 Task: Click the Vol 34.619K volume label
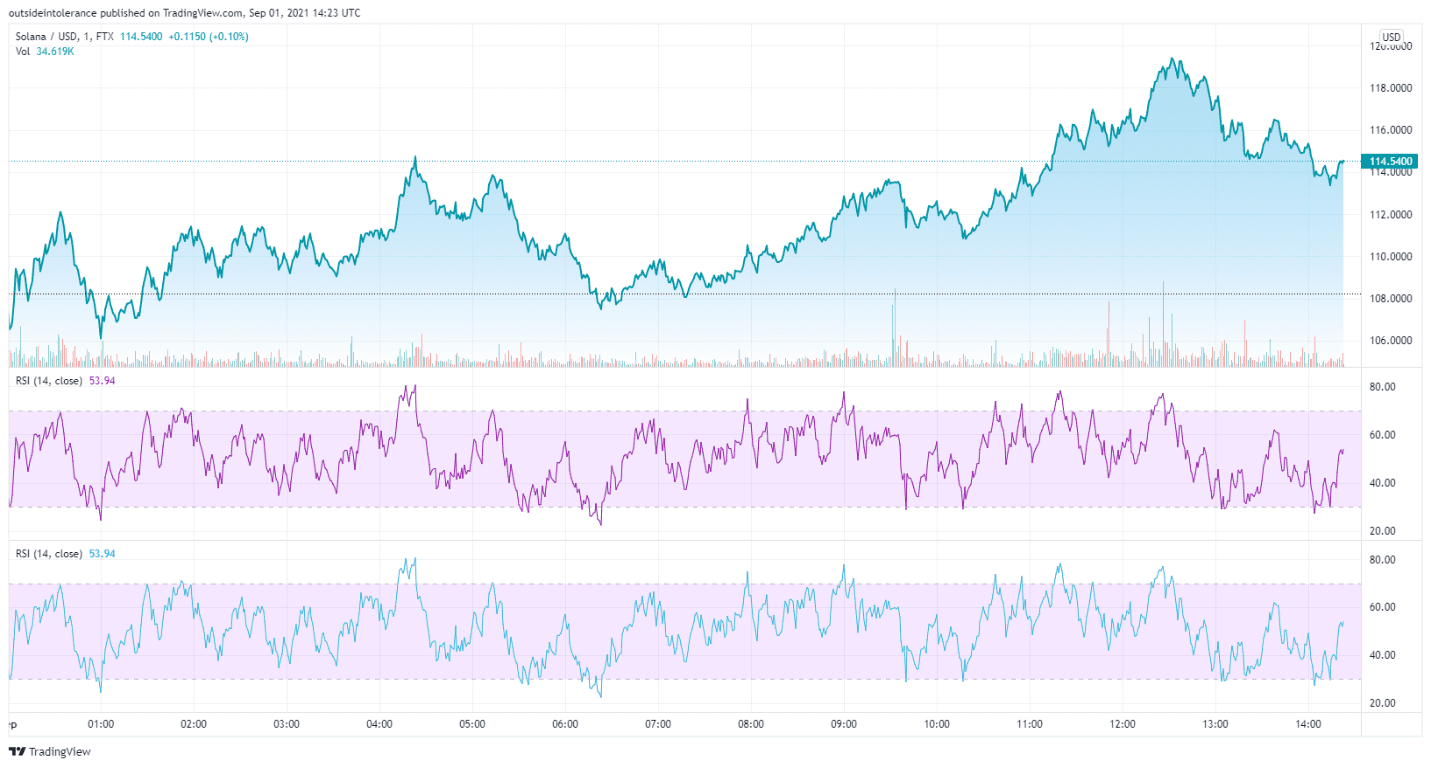(x=45, y=51)
